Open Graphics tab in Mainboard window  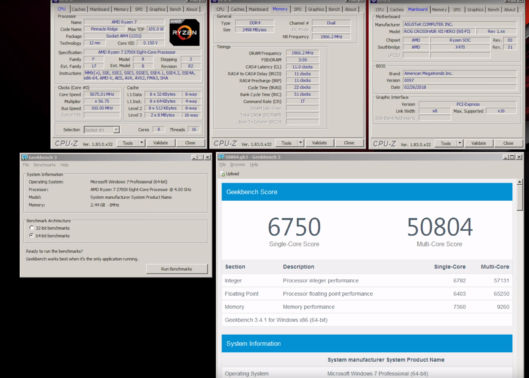coord(475,9)
